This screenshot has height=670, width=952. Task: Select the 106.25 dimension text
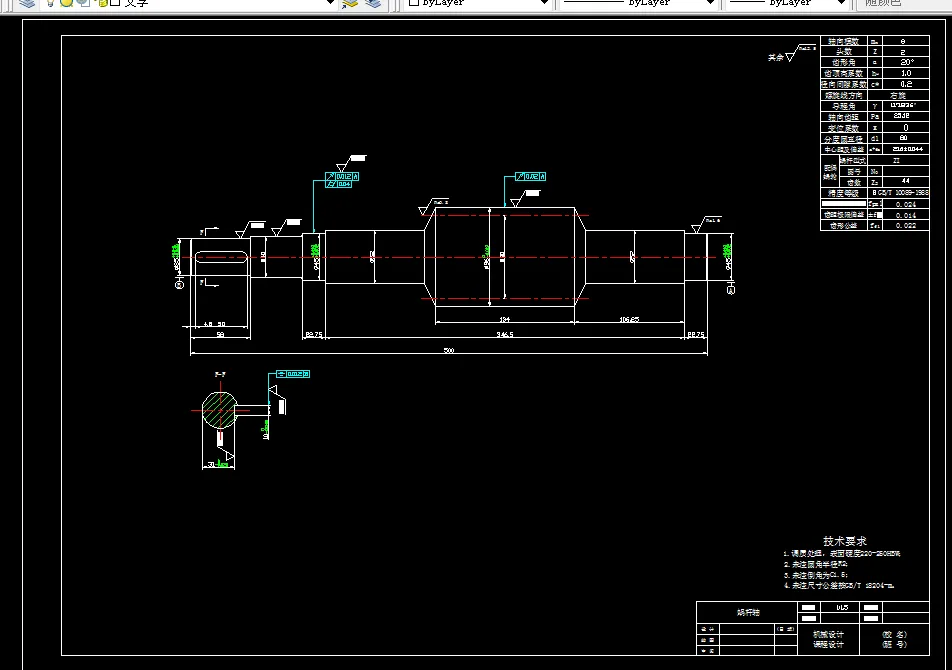pos(629,319)
